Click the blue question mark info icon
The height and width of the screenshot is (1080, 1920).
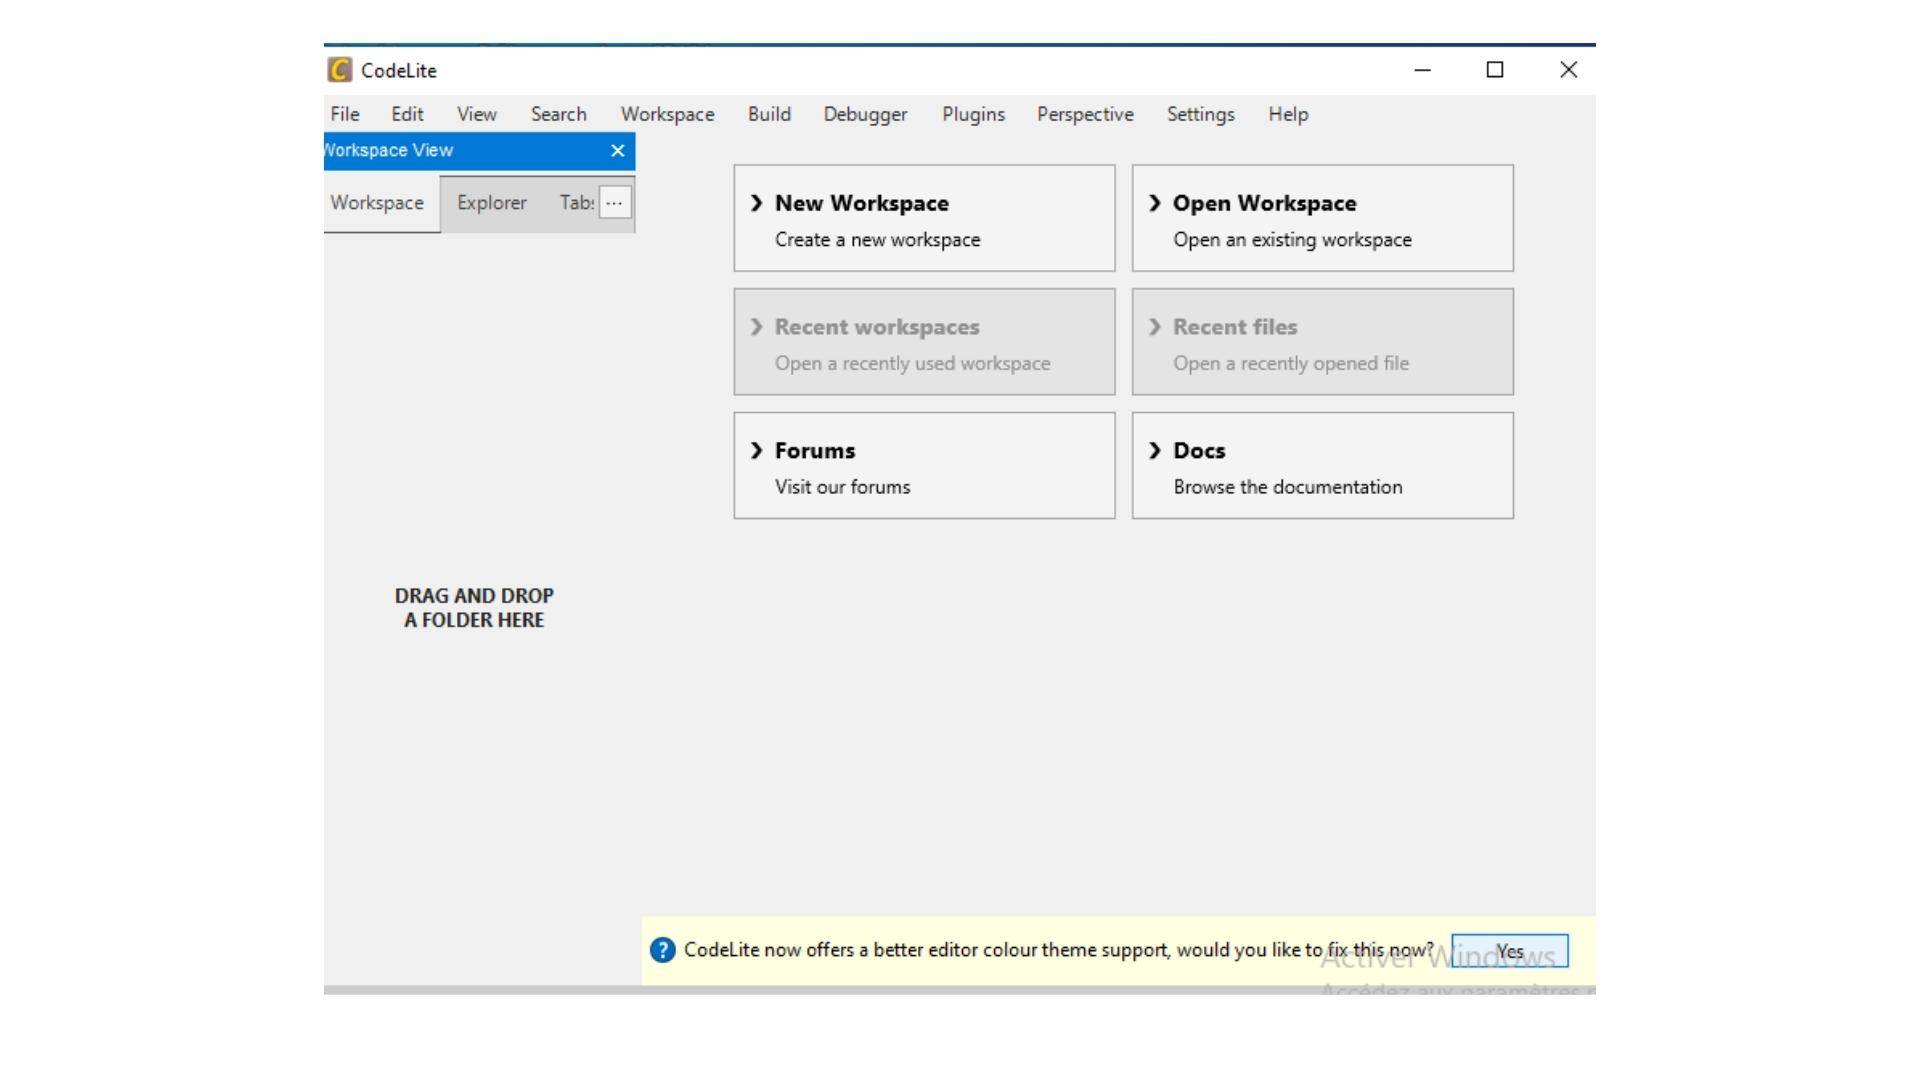tap(663, 950)
